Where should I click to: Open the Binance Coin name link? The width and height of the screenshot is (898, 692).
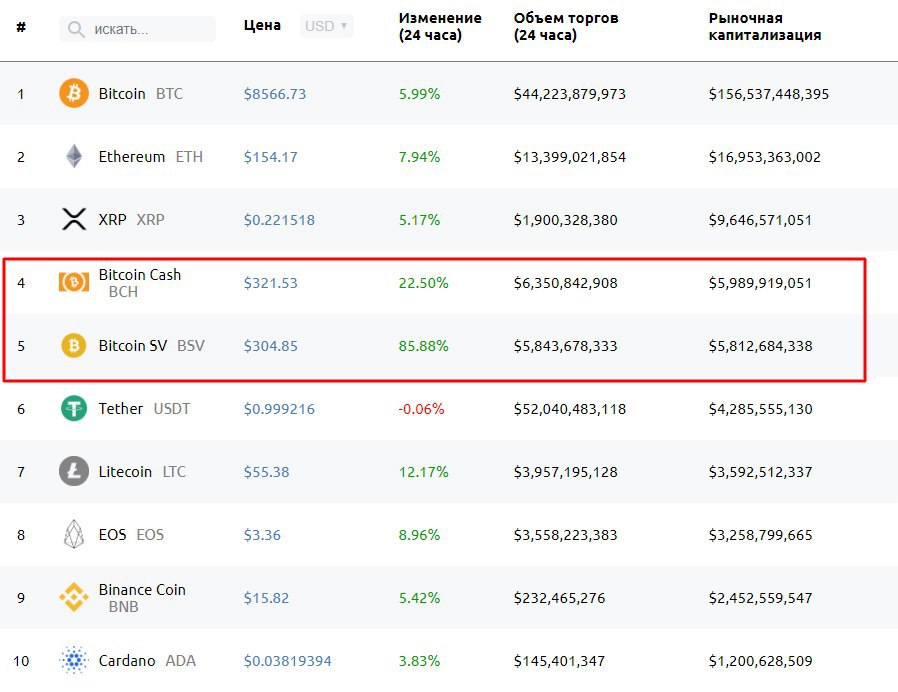142,589
